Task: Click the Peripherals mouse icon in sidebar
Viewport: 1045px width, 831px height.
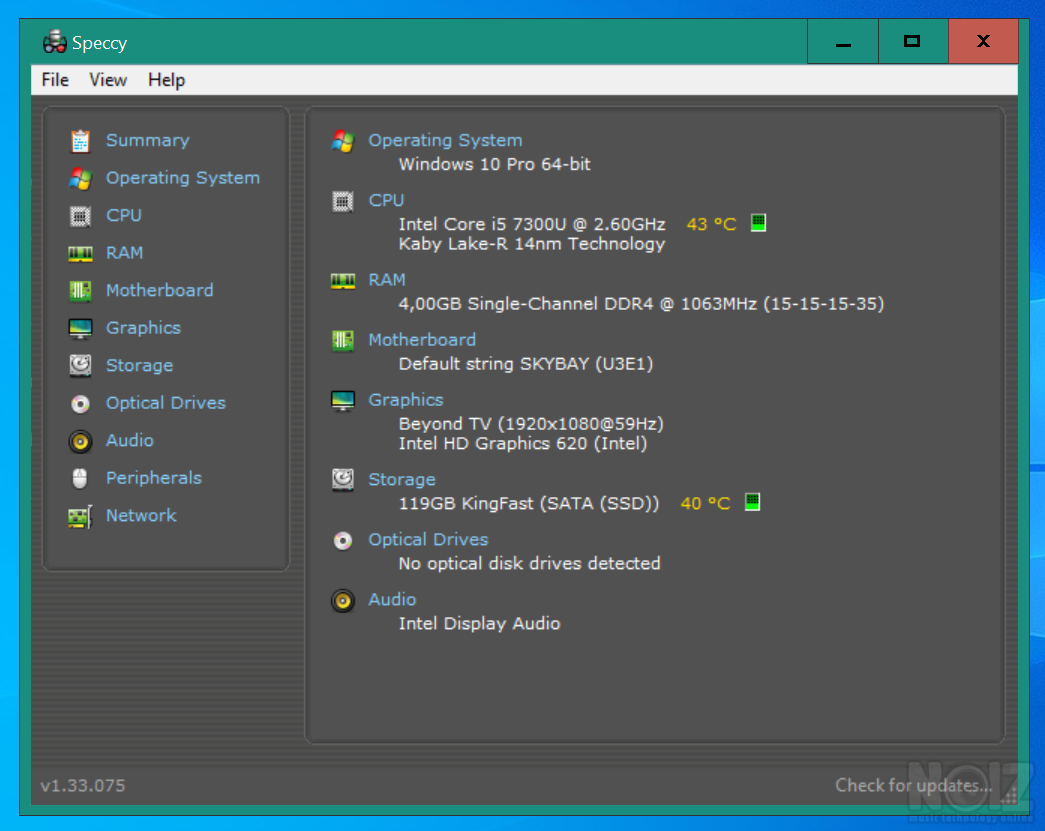Action: [80, 478]
